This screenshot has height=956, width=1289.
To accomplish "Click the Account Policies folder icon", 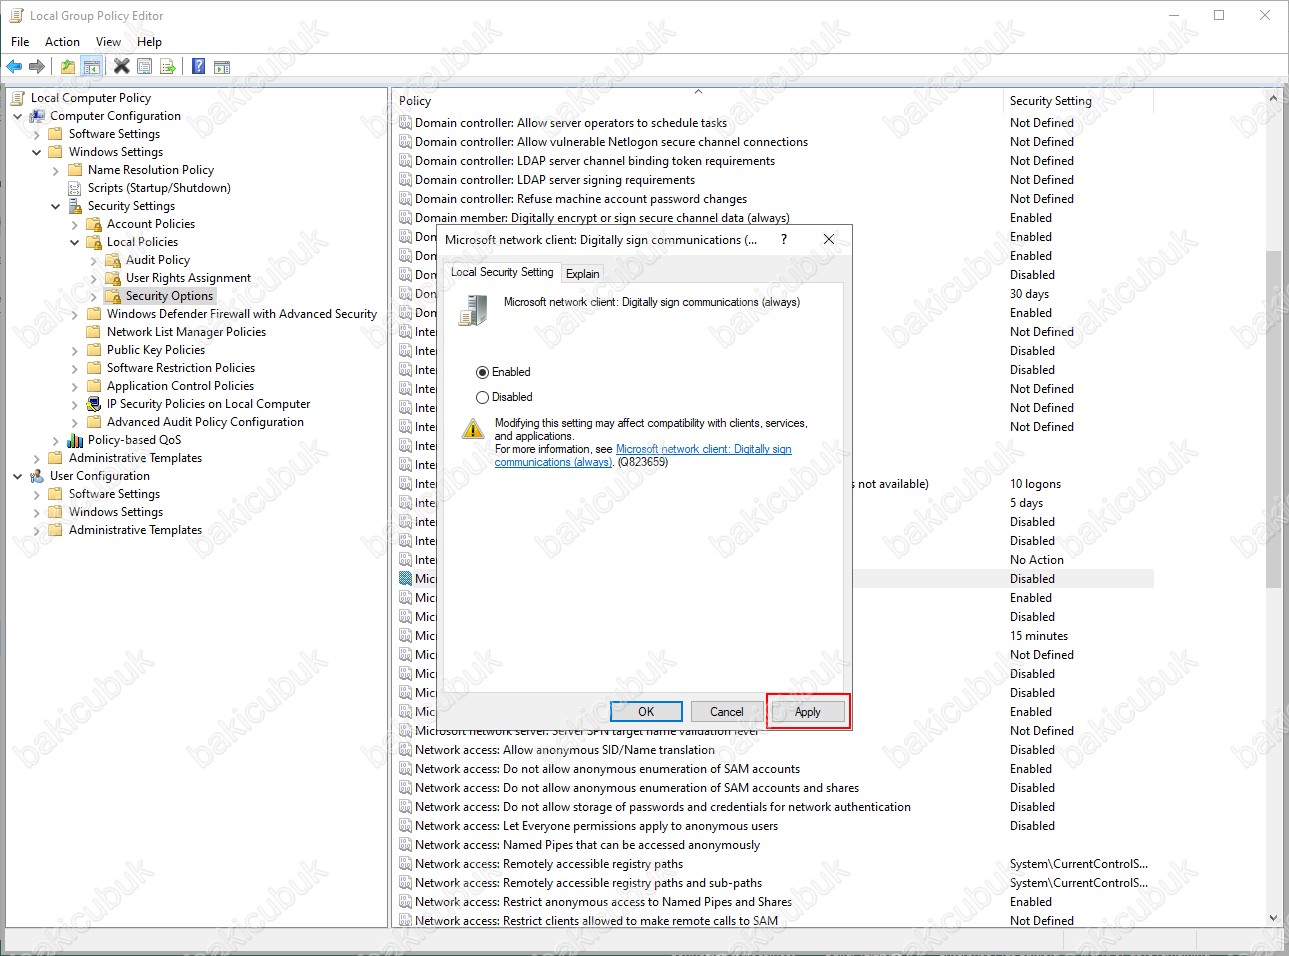I will [94, 224].
